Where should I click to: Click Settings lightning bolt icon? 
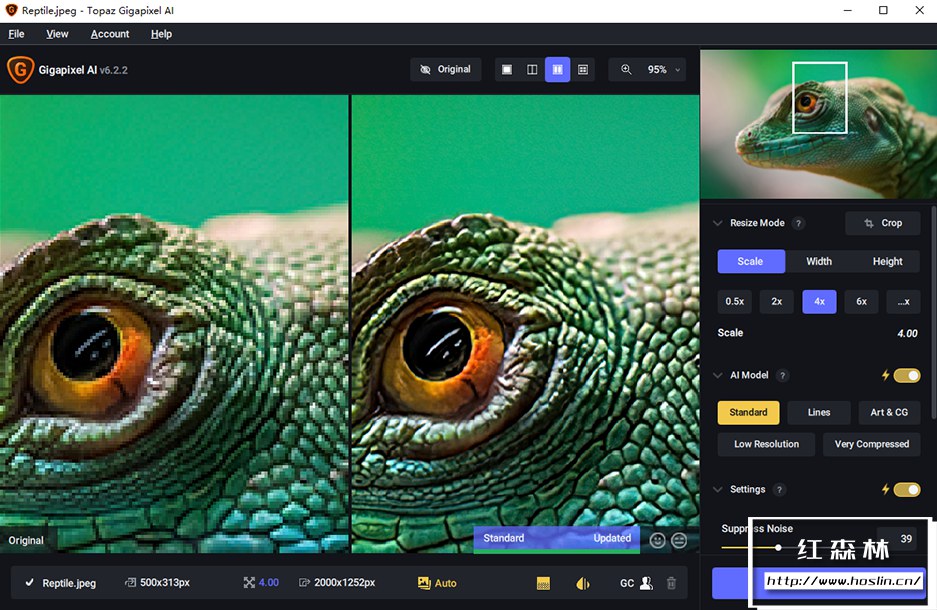(x=885, y=489)
